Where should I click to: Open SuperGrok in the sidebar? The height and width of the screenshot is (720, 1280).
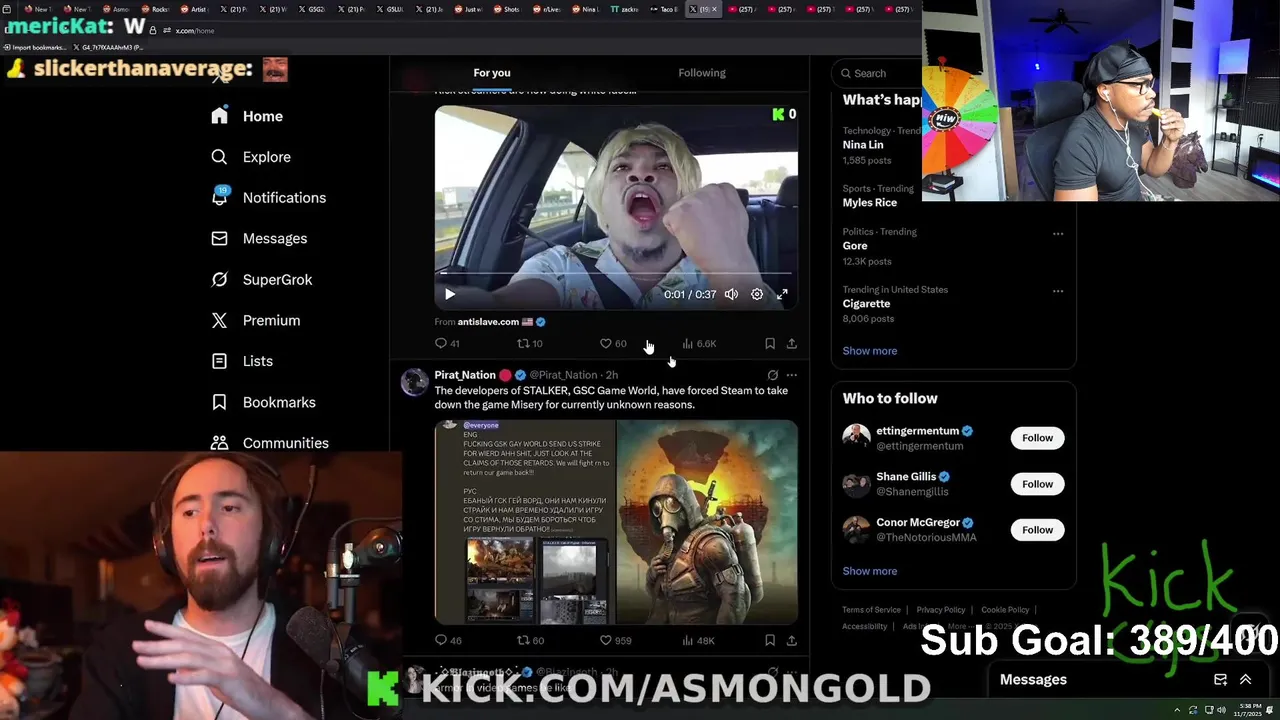pyautogui.click(x=262, y=279)
